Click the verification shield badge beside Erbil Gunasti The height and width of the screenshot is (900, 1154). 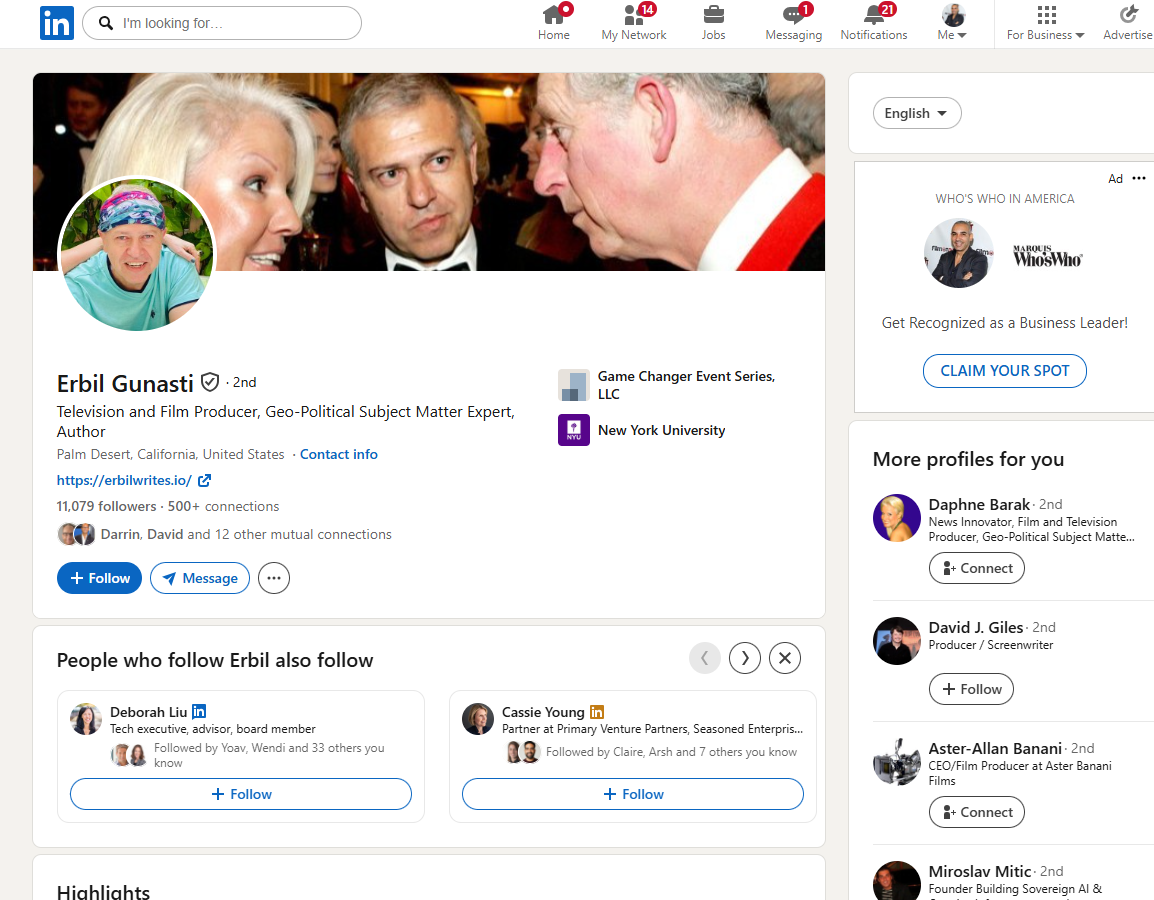210,382
